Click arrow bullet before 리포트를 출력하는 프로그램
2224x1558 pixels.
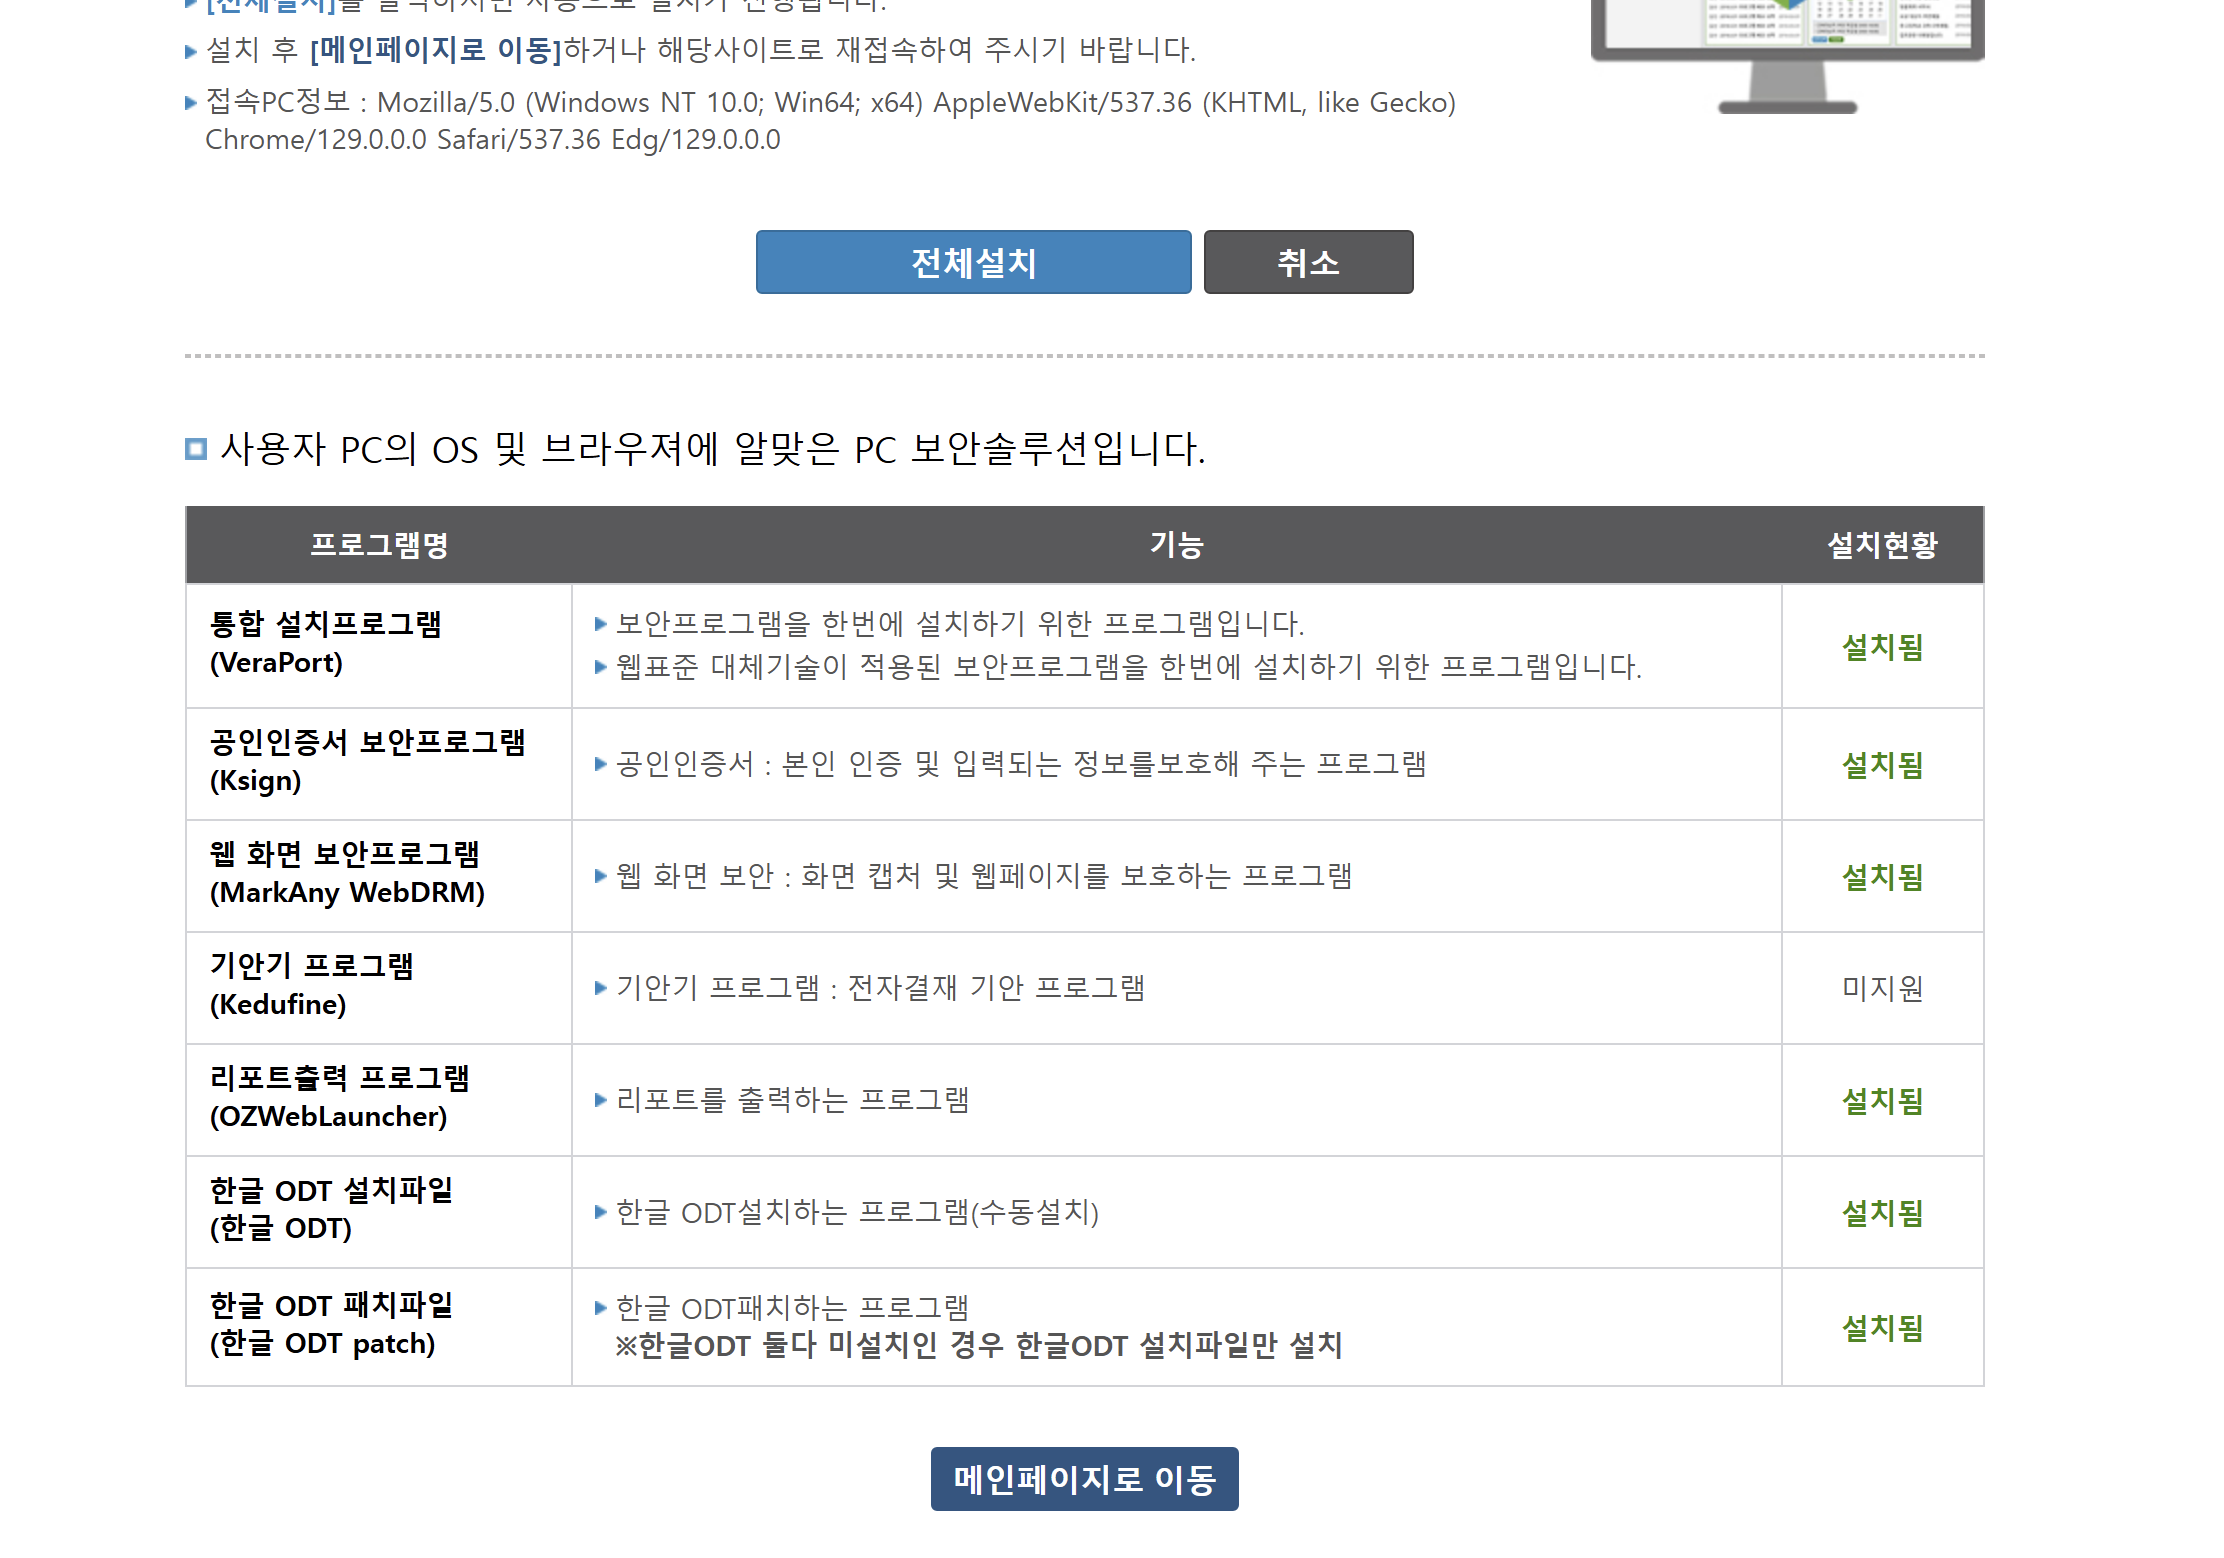click(x=600, y=1100)
